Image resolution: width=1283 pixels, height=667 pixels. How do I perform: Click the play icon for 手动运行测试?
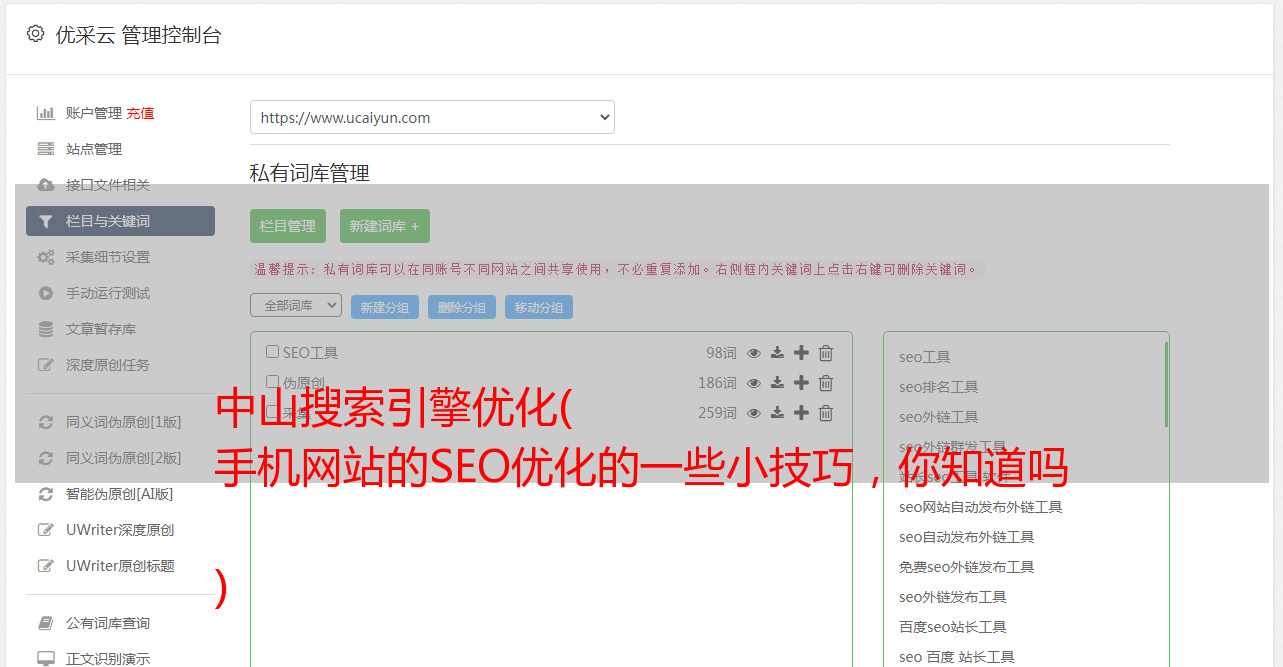click(x=45, y=293)
